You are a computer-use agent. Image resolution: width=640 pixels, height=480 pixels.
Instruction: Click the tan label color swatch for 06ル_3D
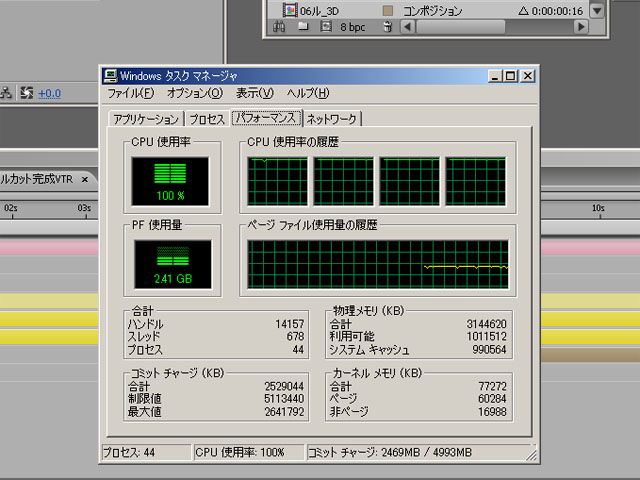(x=388, y=11)
